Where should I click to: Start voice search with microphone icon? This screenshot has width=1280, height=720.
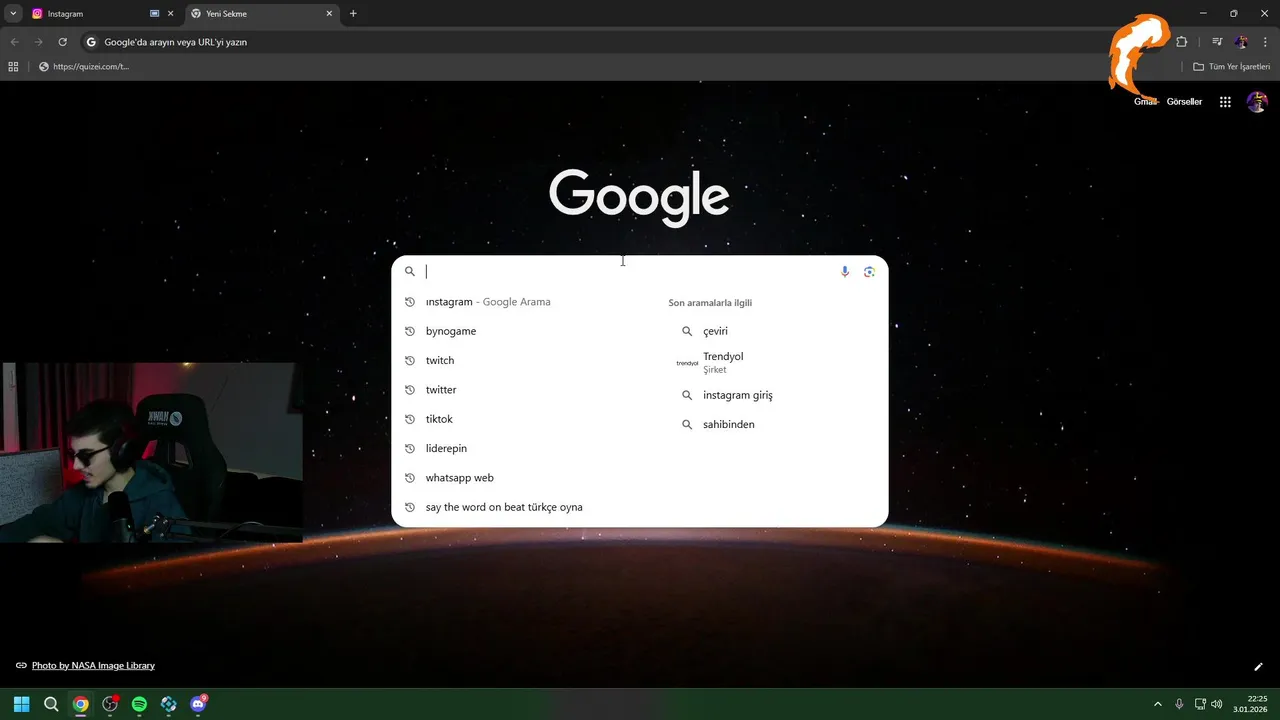tap(845, 271)
